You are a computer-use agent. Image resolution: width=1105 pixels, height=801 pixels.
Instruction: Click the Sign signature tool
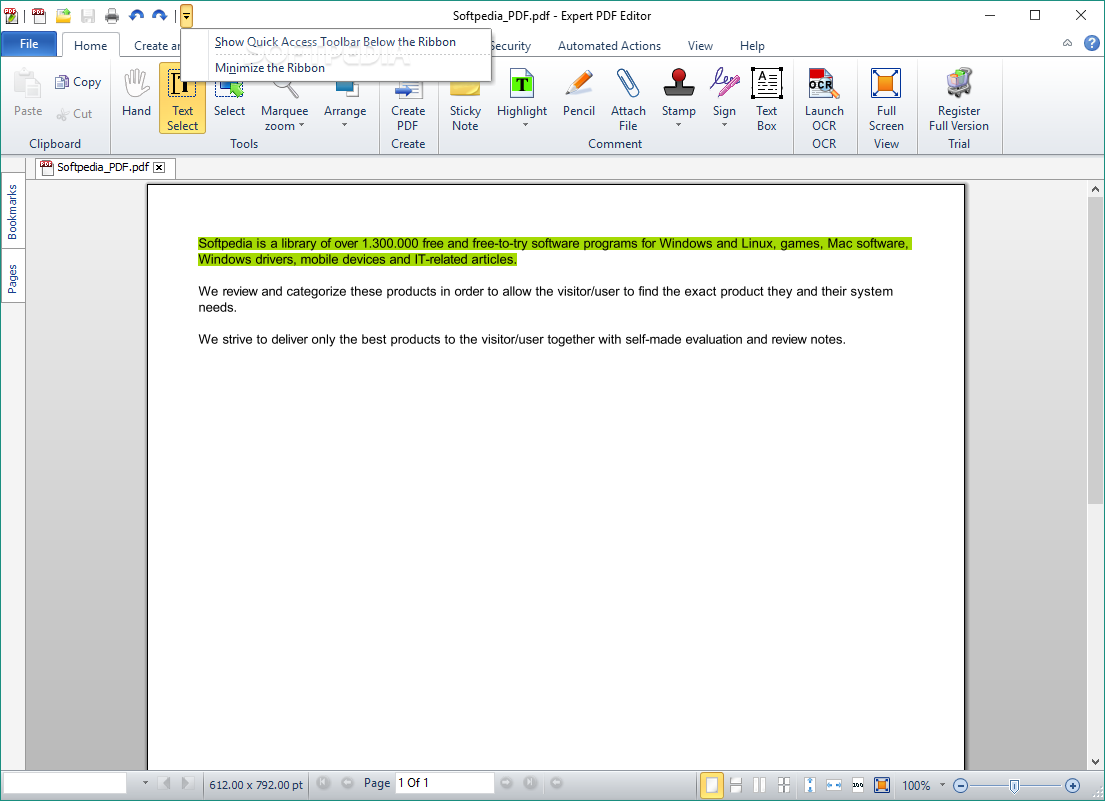pyautogui.click(x=724, y=92)
